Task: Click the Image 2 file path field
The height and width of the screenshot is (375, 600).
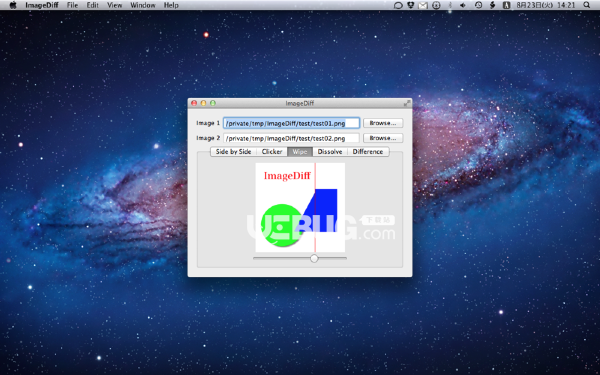Action: tap(292, 138)
